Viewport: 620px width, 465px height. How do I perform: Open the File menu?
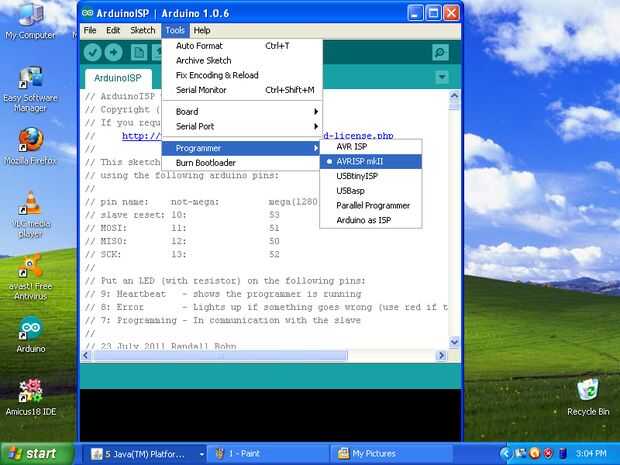90,30
